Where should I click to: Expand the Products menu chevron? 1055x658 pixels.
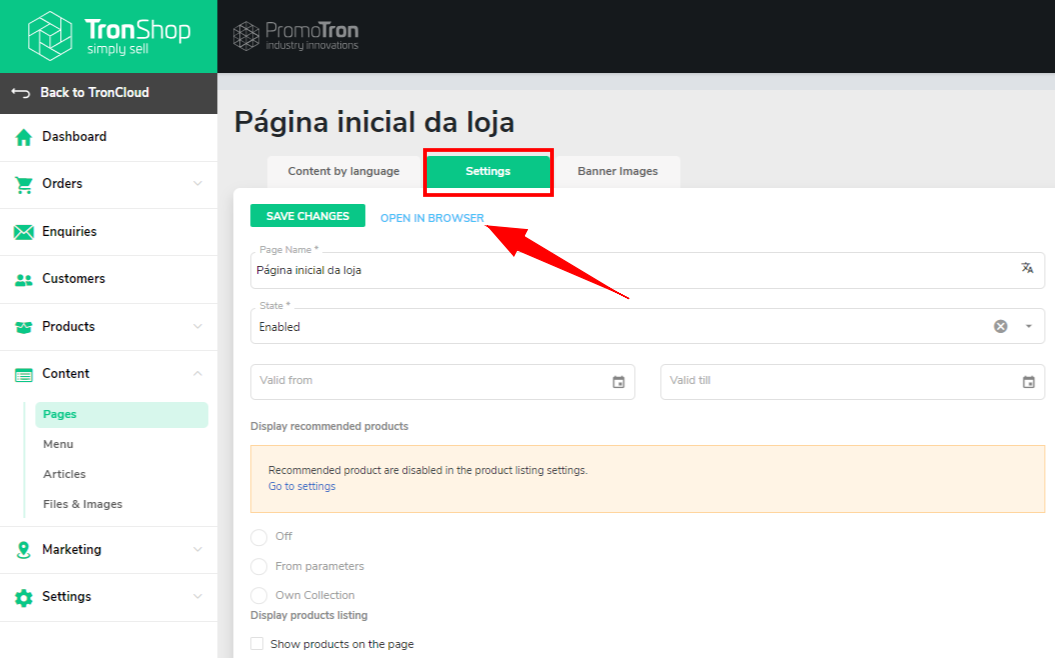tap(198, 326)
